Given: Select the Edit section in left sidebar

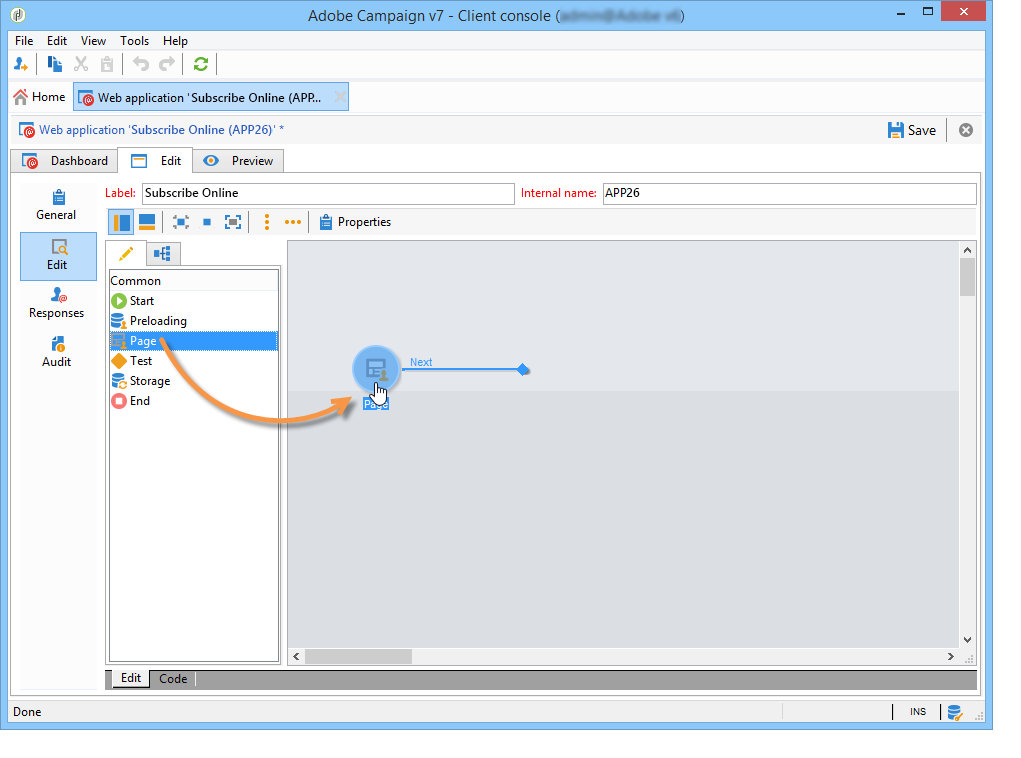Looking at the screenshot, I should (x=58, y=256).
